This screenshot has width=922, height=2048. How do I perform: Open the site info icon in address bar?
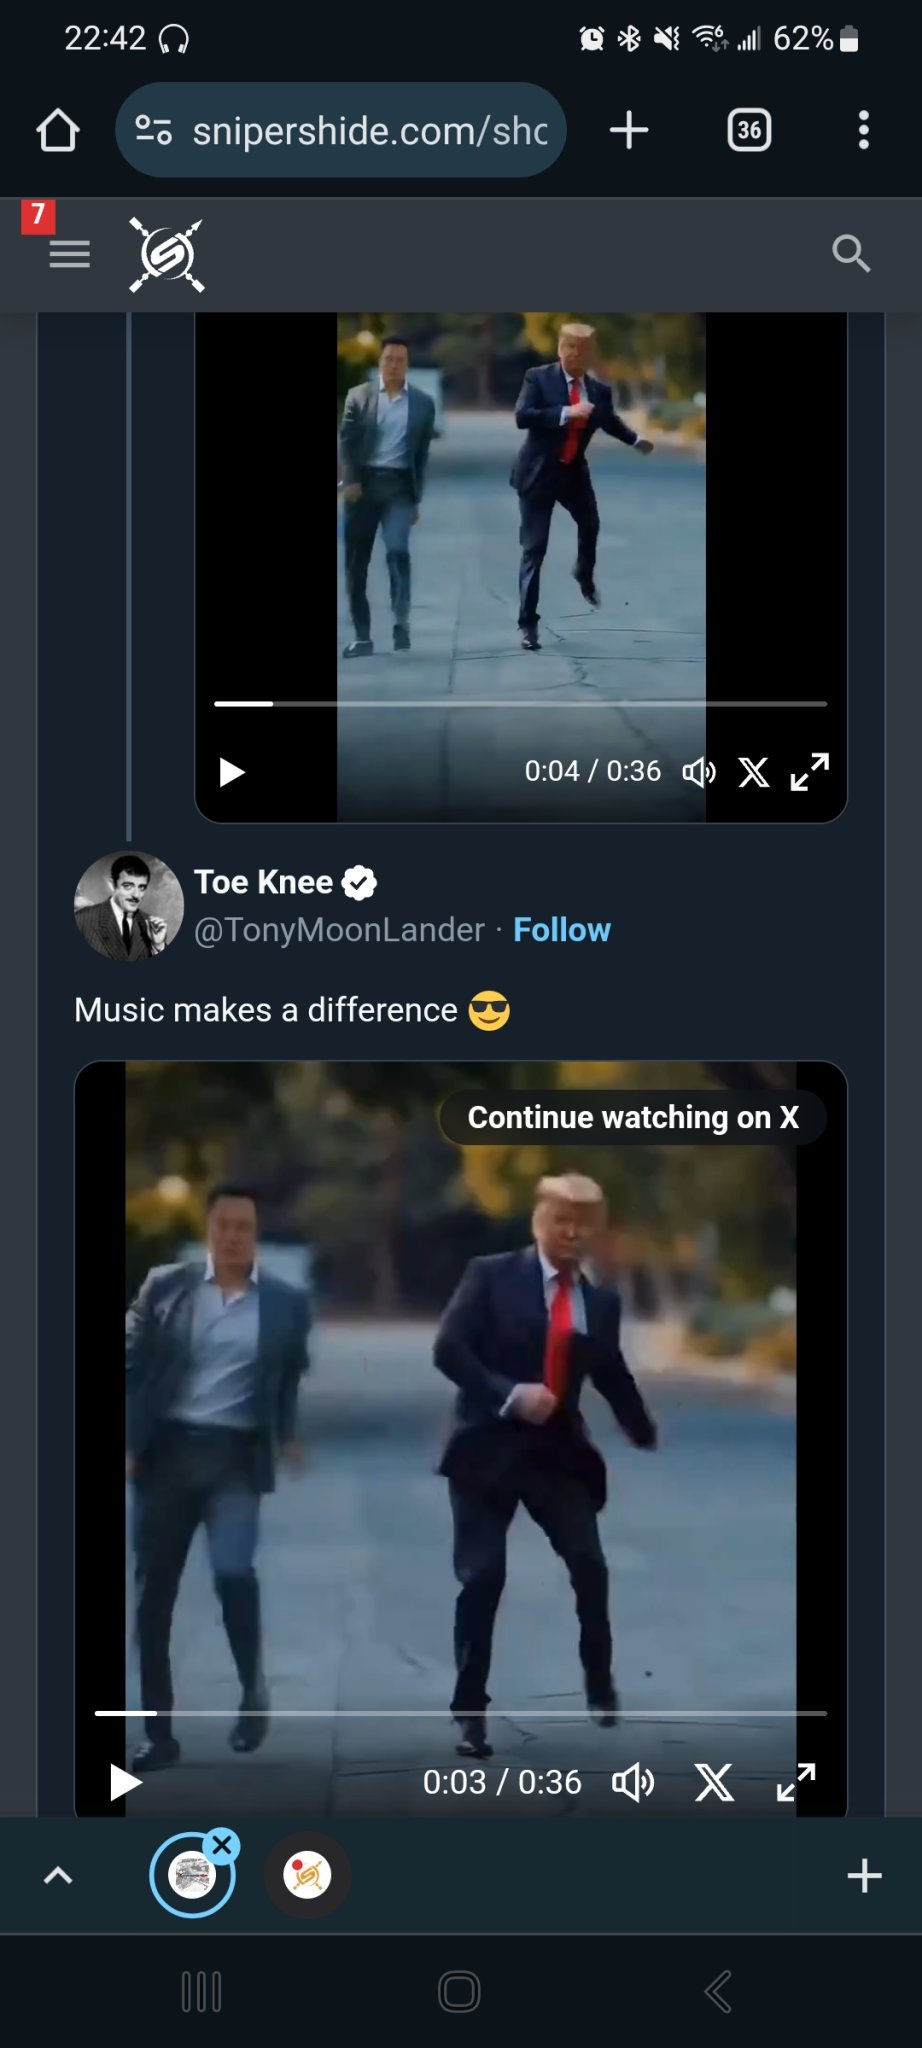pyautogui.click(x=153, y=130)
